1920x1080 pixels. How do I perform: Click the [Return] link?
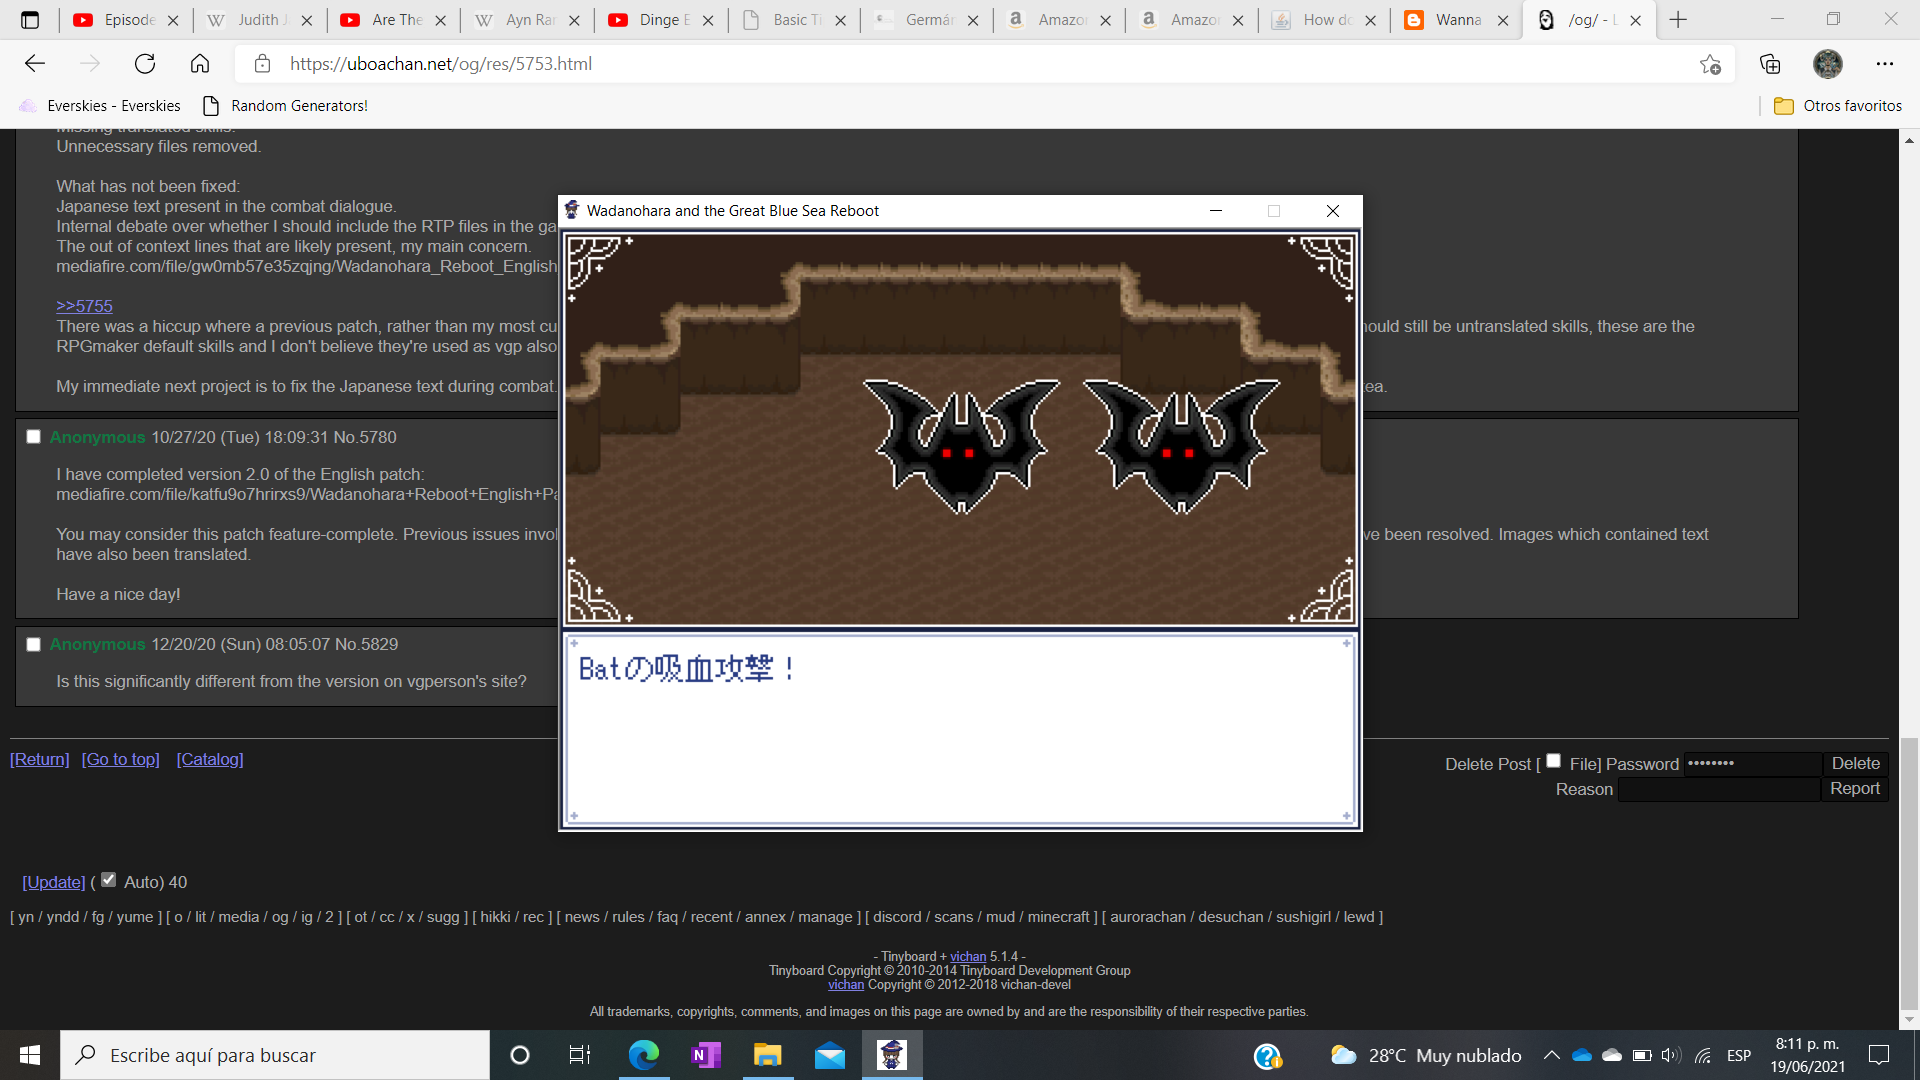pos(40,759)
